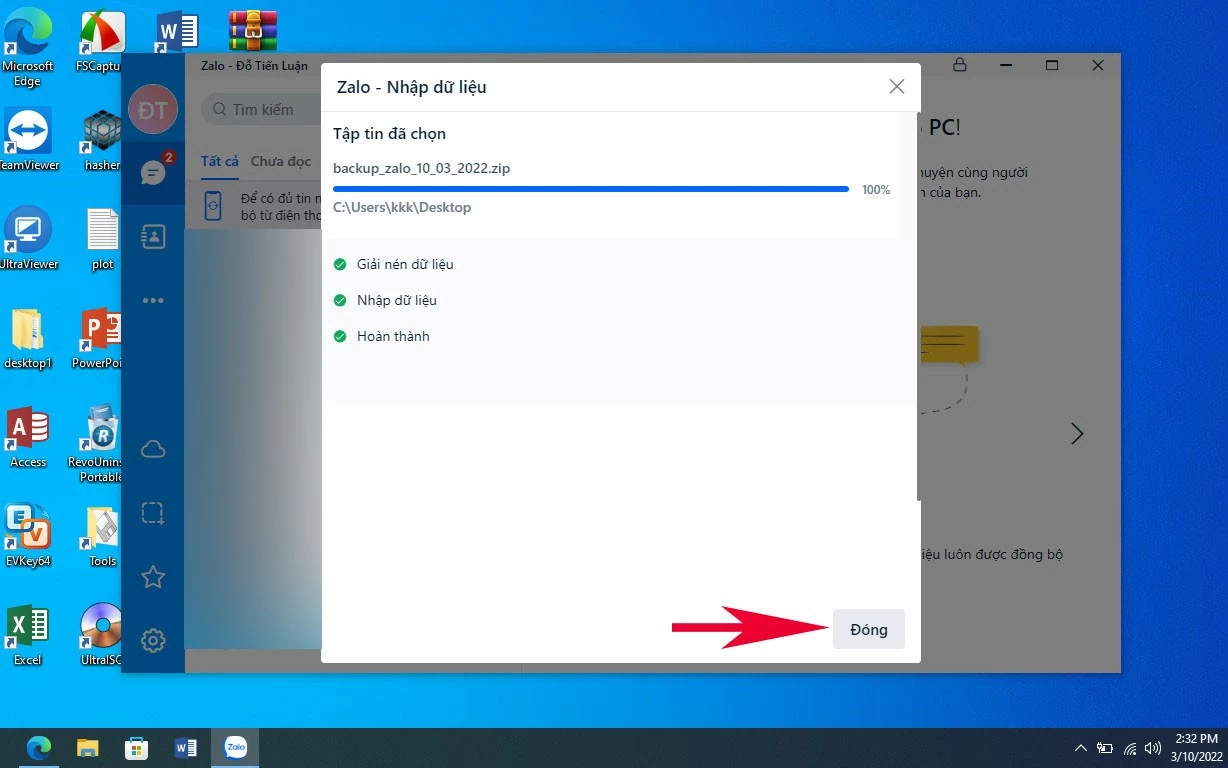Open the Excel desktop shortcut

coord(27,630)
